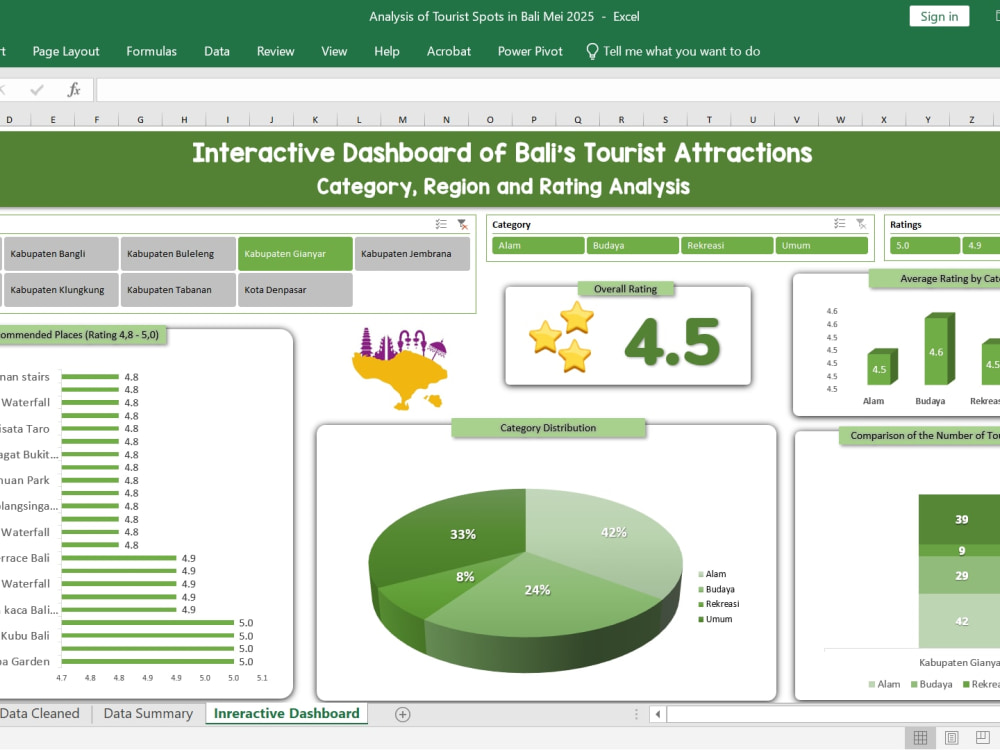
Task: Click into the formula bar field
Action: pyautogui.click(x=547, y=90)
